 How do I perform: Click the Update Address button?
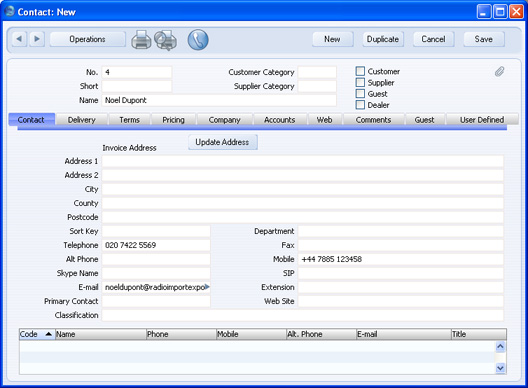click(223, 142)
